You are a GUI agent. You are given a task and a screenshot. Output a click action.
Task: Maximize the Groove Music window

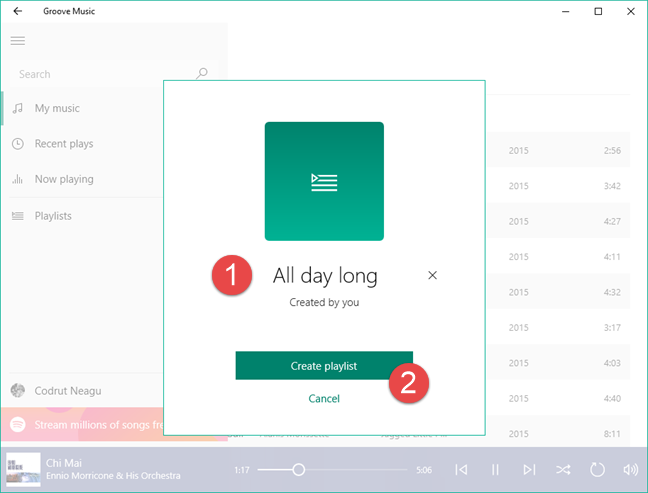click(x=598, y=12)
